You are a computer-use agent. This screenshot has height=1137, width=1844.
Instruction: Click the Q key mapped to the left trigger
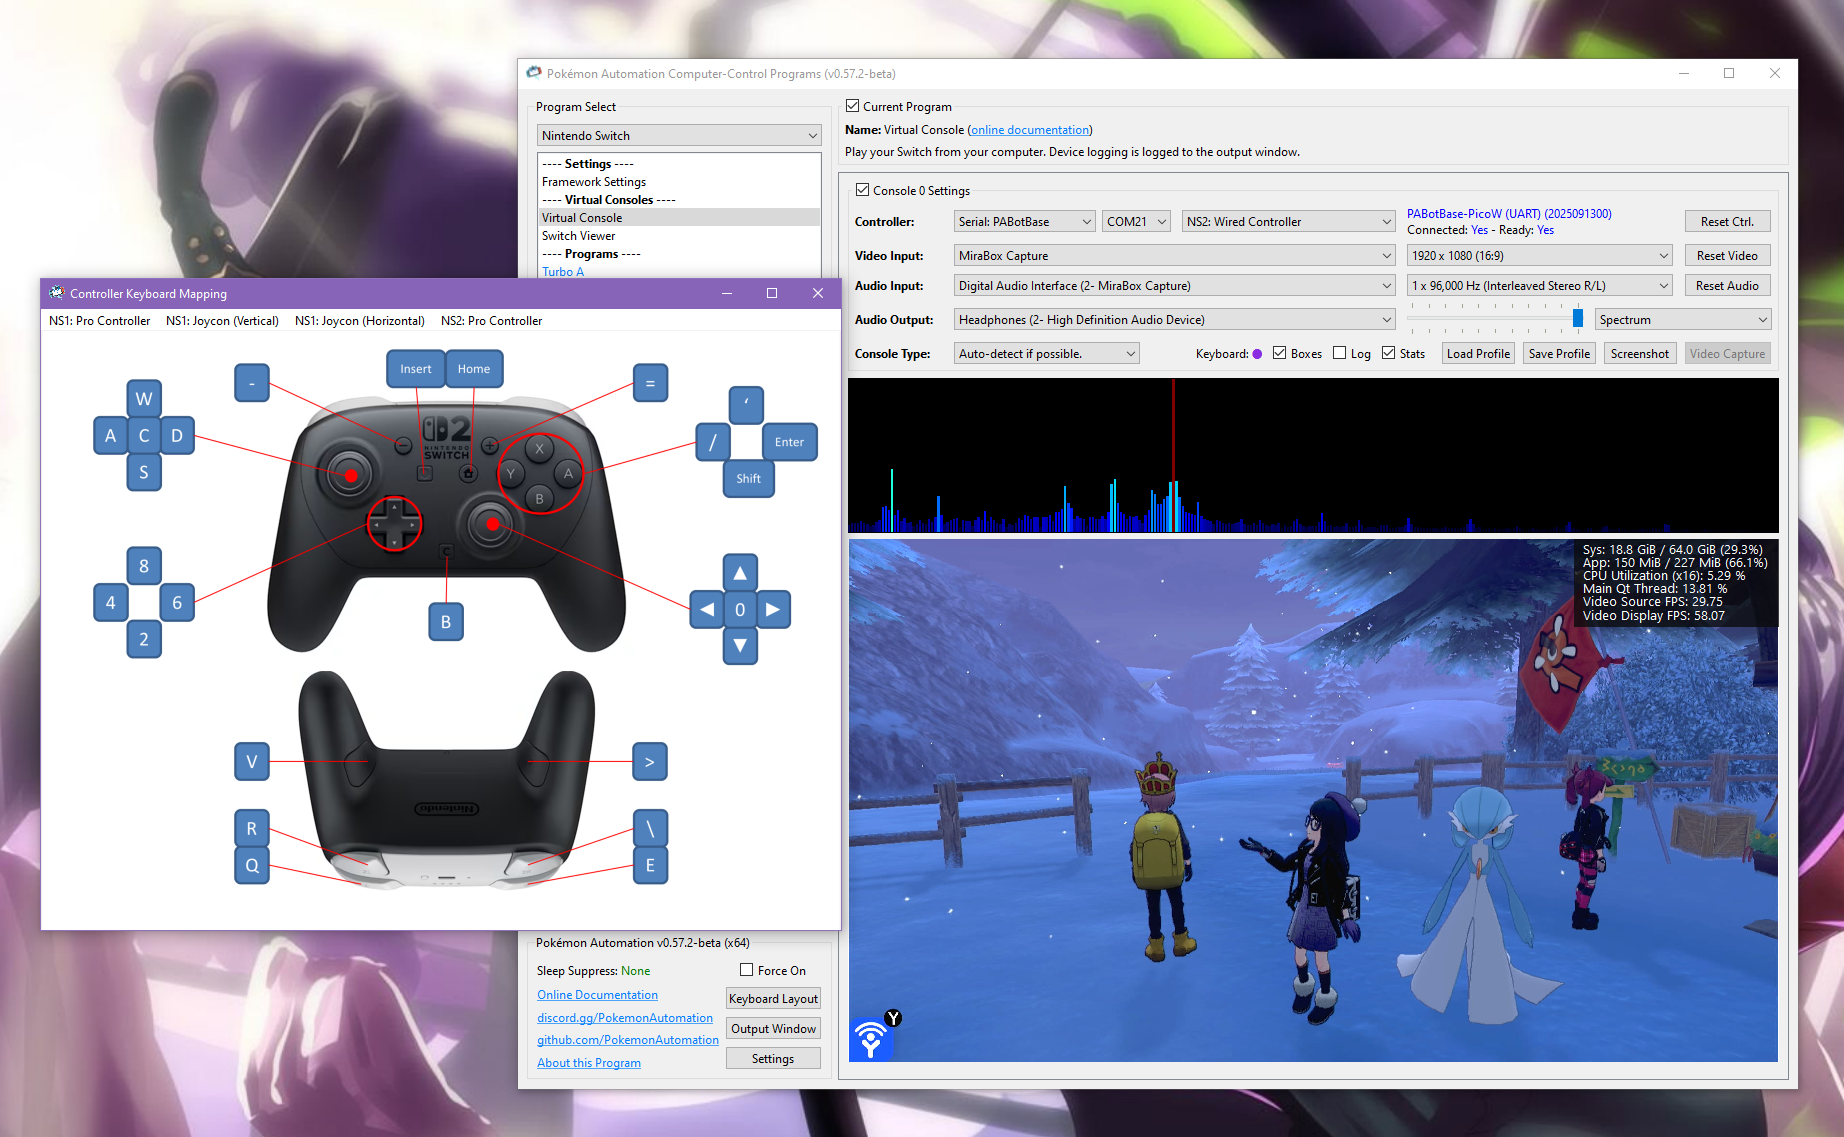point(252,865)
